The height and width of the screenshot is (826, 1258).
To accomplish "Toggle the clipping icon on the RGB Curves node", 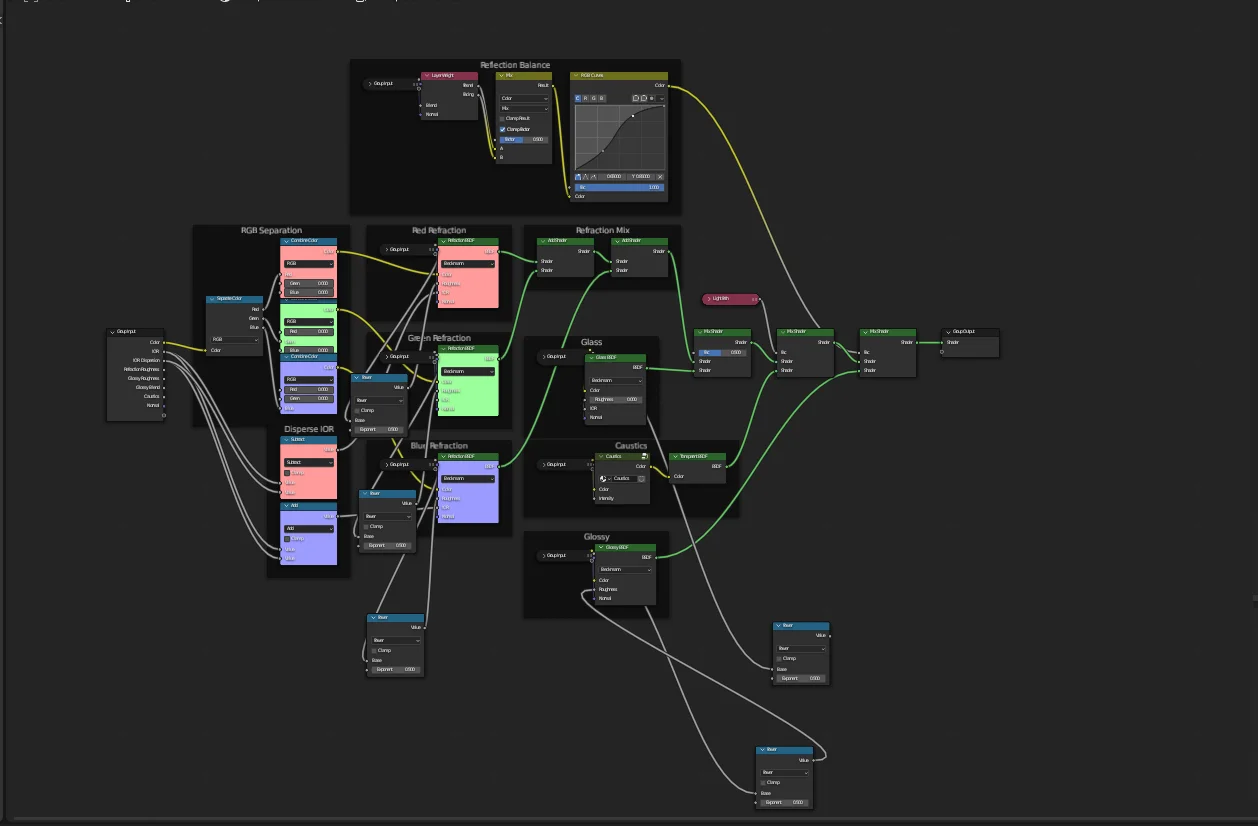I will (651, 97).
